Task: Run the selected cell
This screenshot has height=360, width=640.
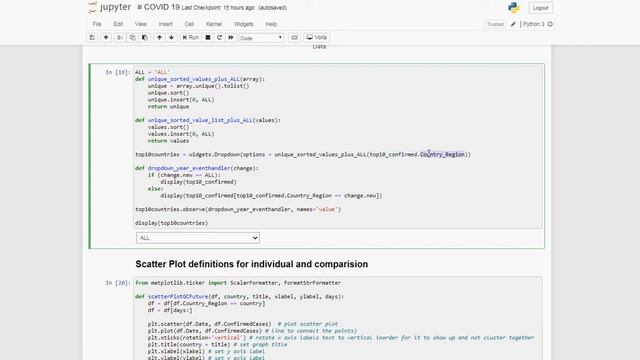Action: pyautogui.click(x=191, y=38)
